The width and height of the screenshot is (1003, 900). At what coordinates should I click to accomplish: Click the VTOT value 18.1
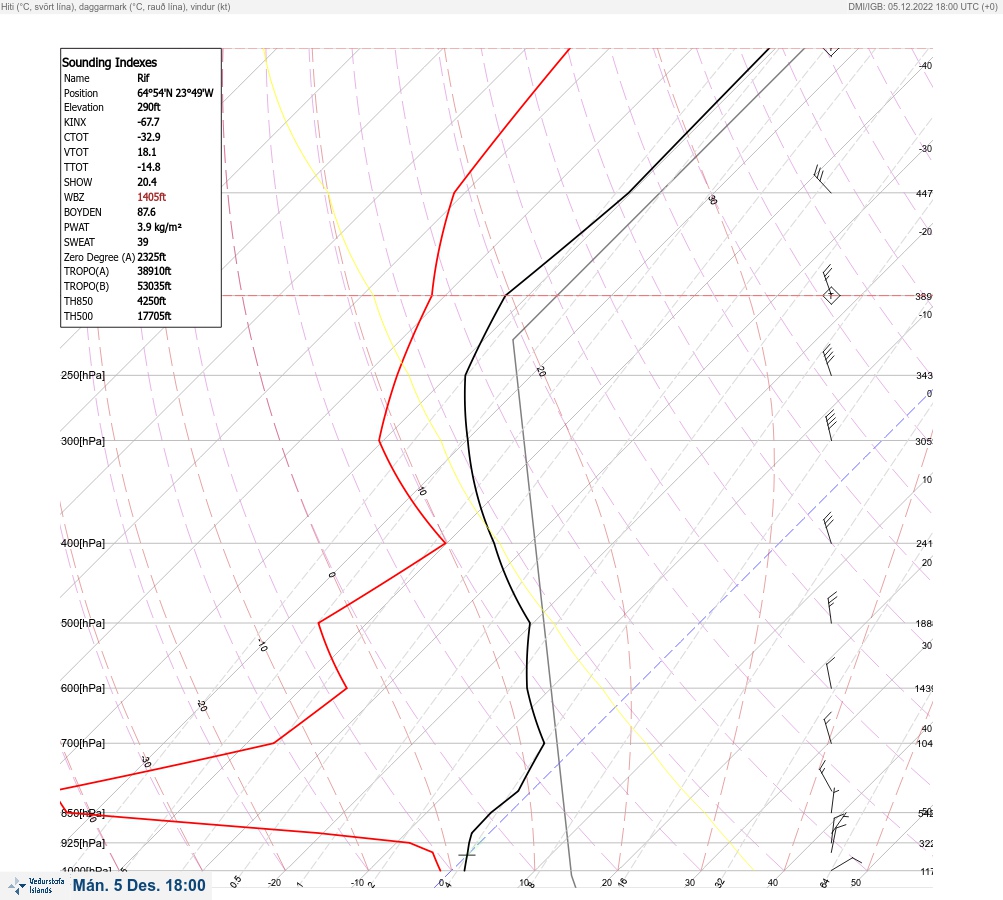pyautogui.click(x=146, y=152)
